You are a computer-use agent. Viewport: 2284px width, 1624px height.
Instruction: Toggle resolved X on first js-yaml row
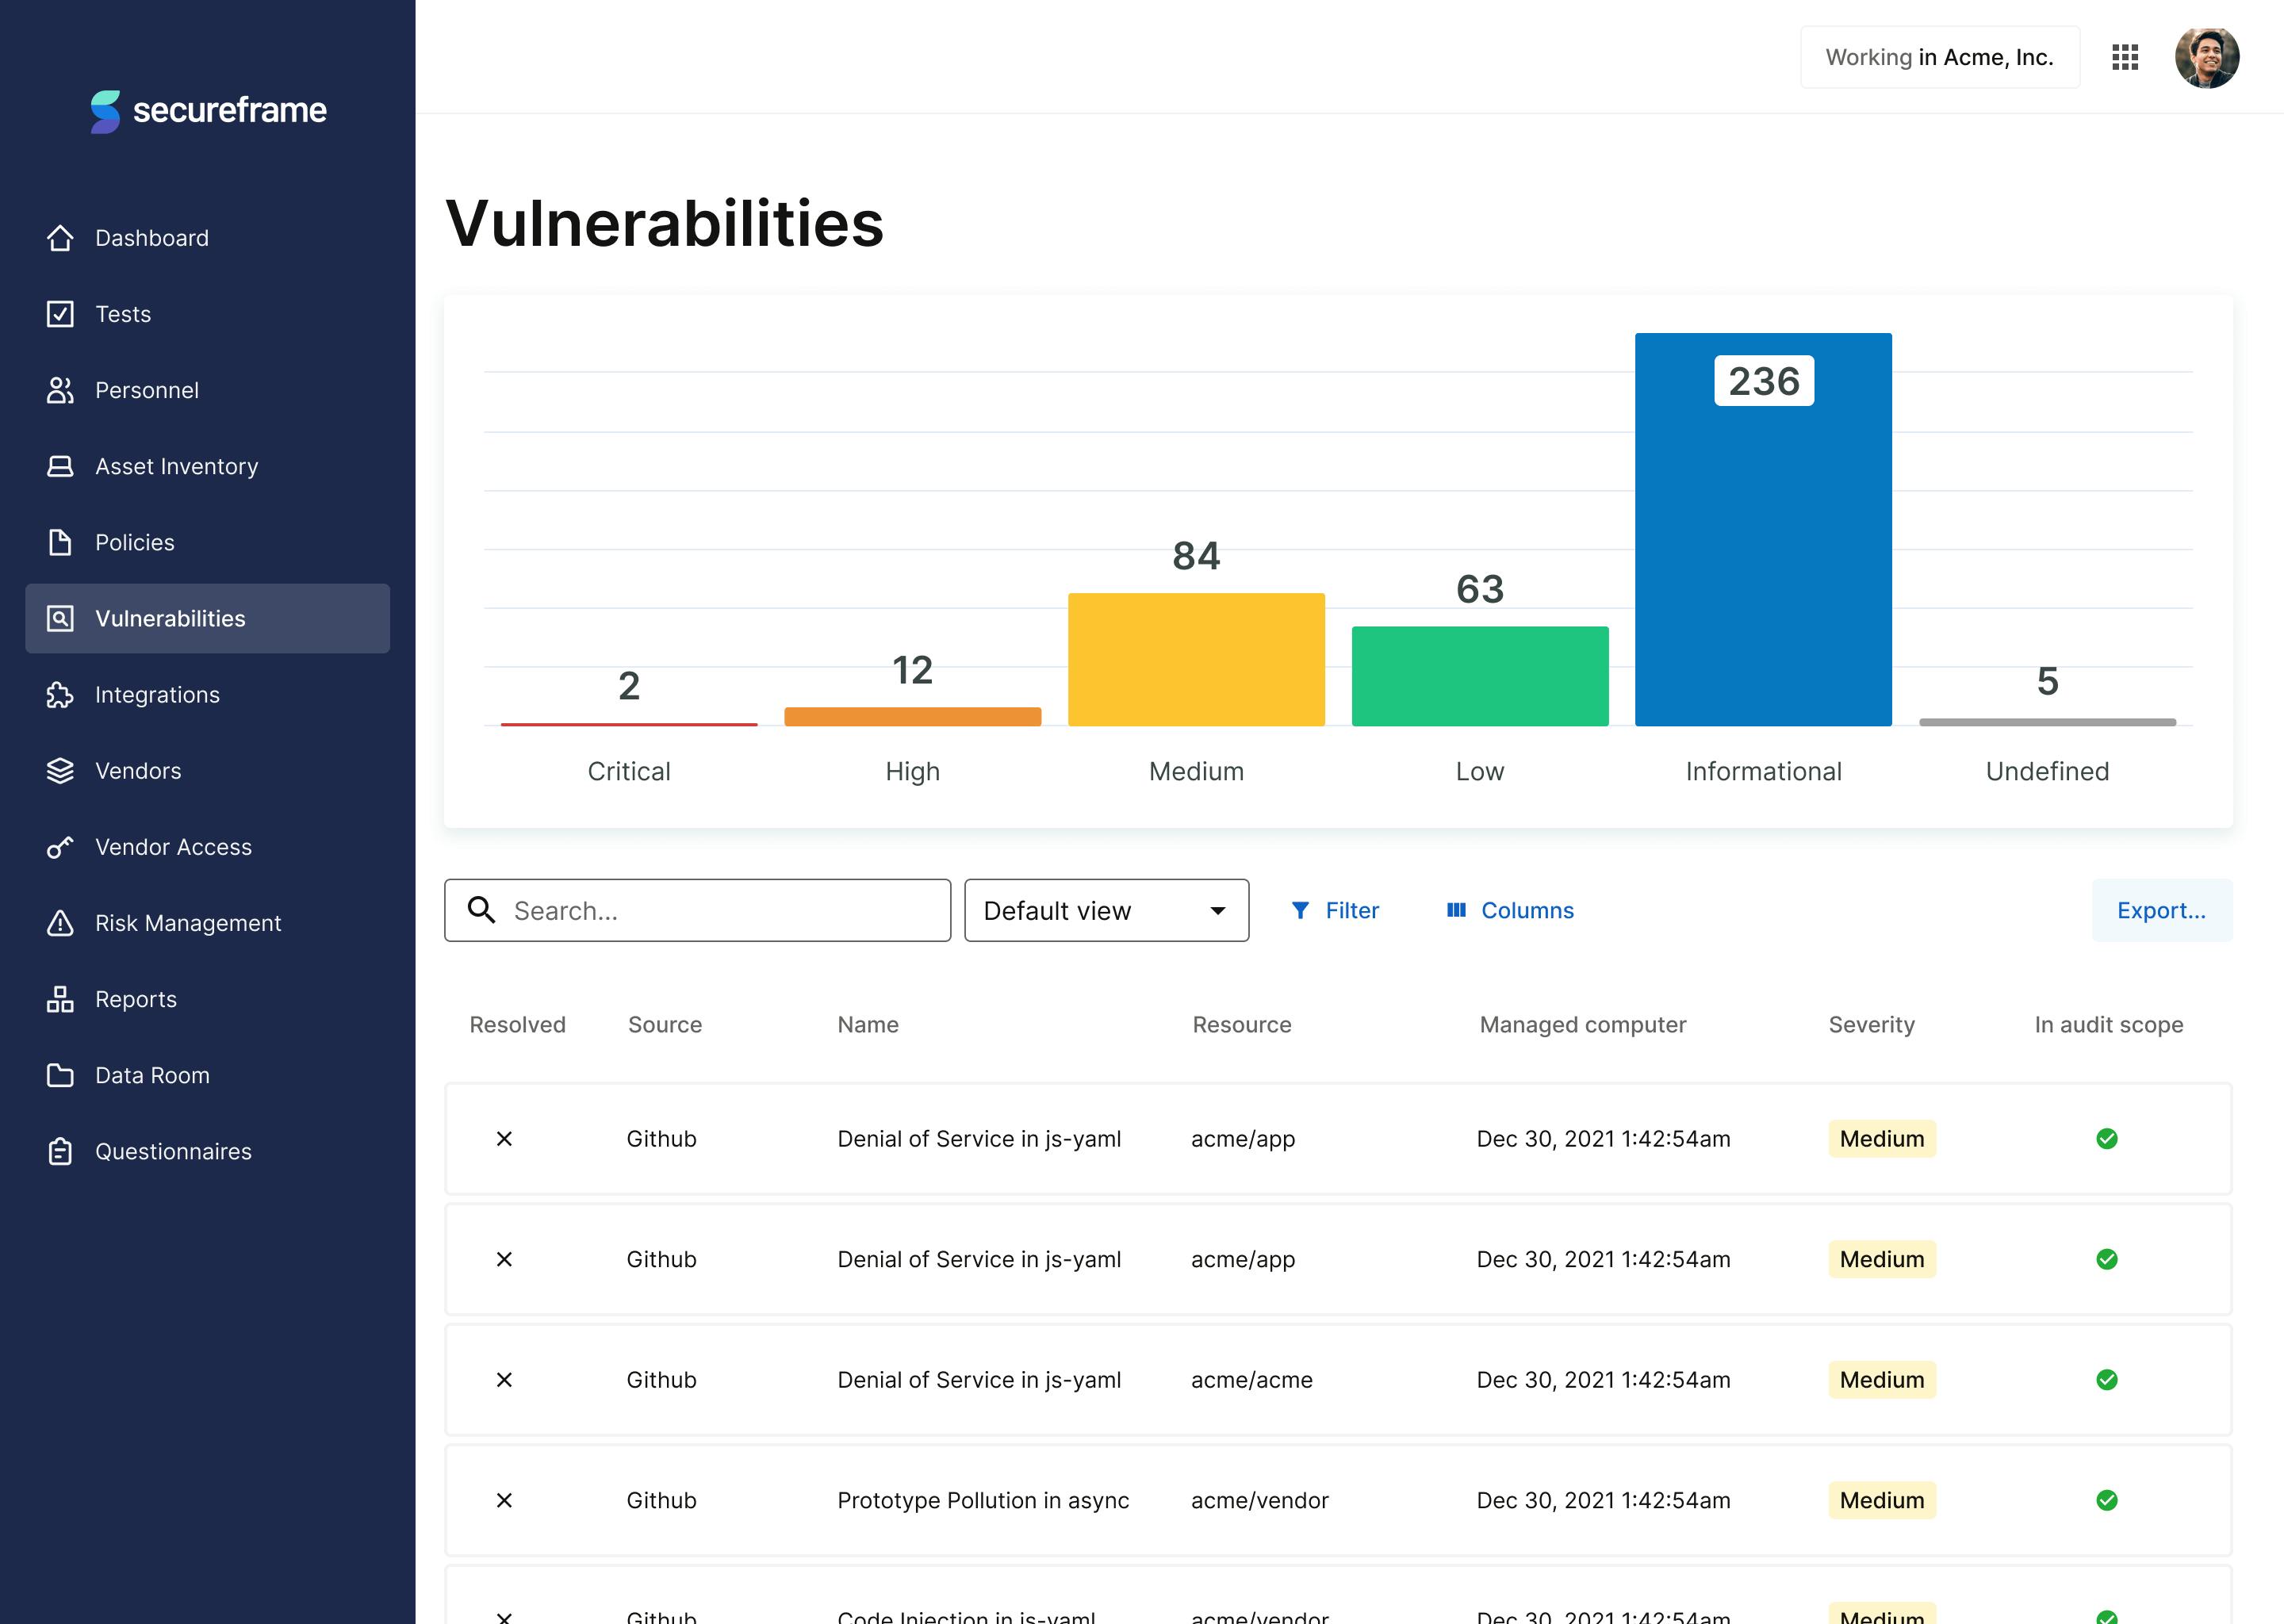[x=504, y=1139]
